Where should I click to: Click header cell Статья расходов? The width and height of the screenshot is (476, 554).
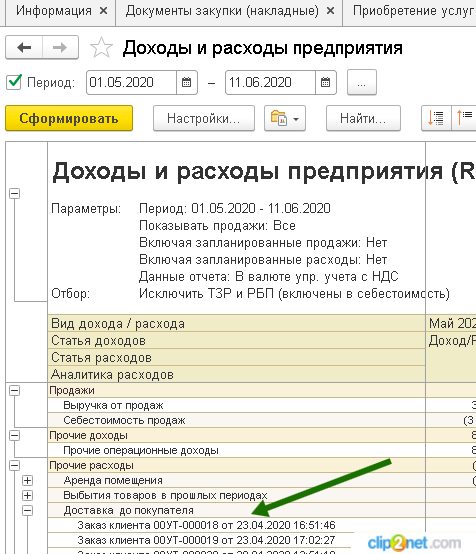point(236,357)
